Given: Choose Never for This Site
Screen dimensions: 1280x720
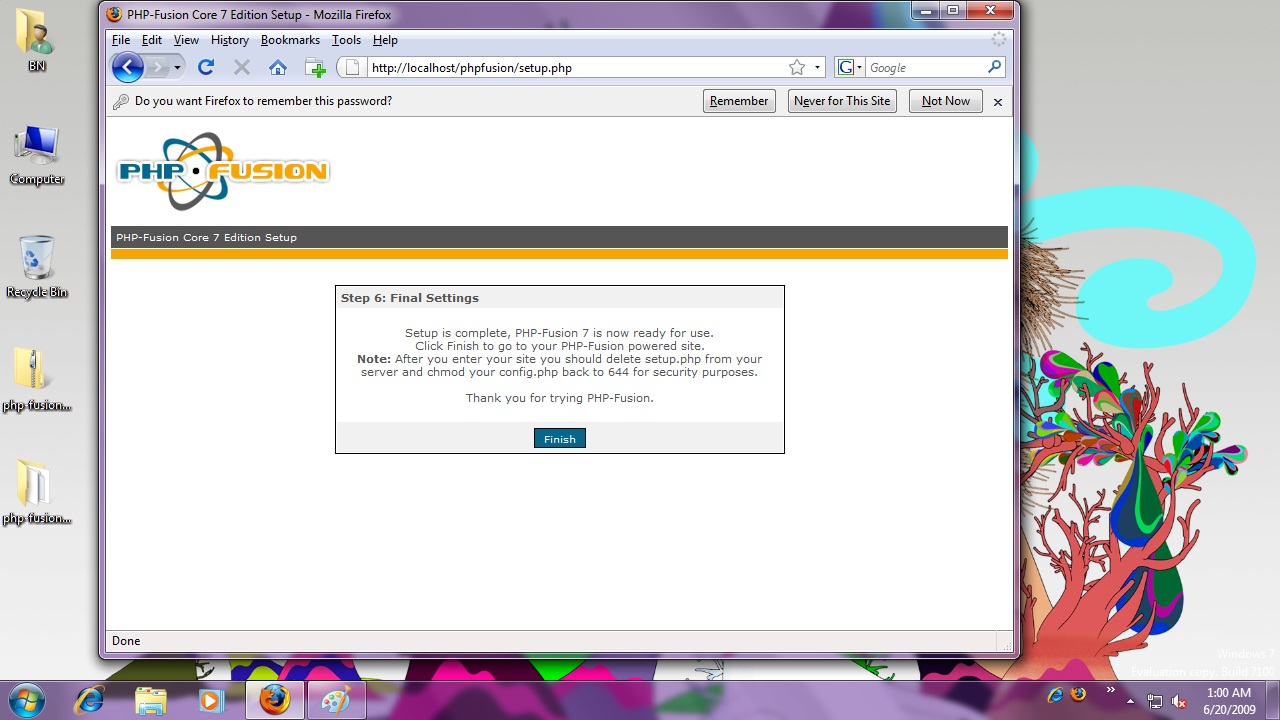Looking at the screenshot, I should 841,101.
